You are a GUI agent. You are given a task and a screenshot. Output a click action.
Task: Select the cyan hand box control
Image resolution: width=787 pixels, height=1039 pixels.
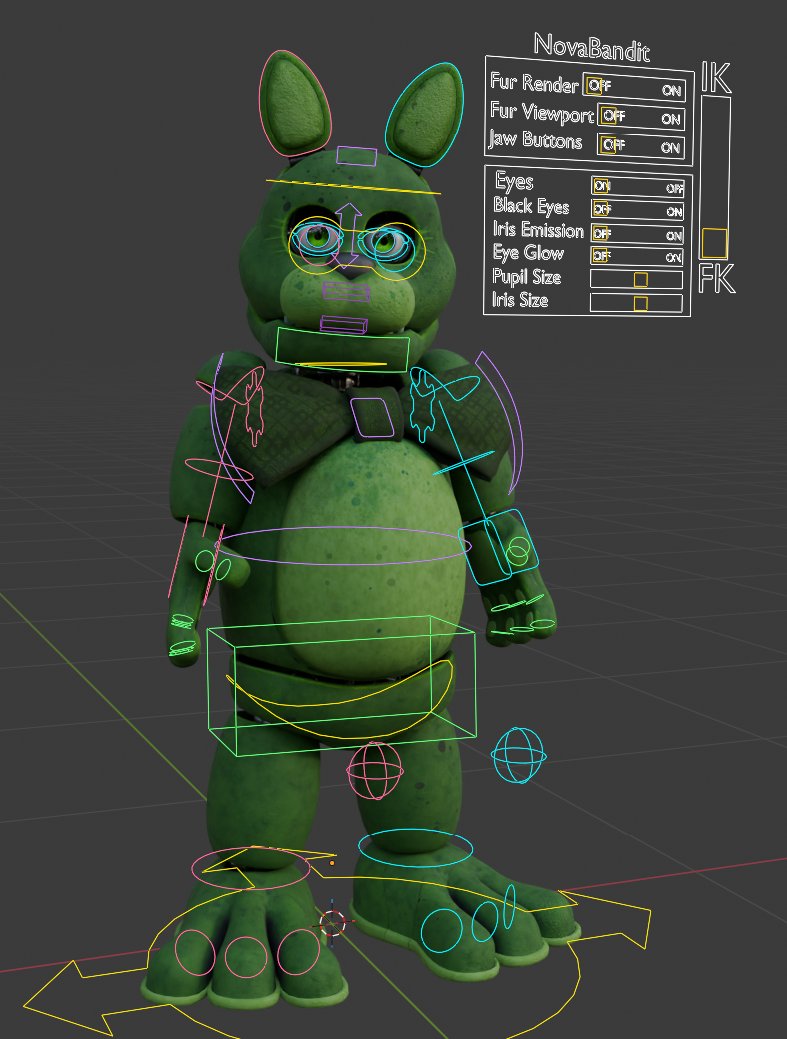[499, 547]
